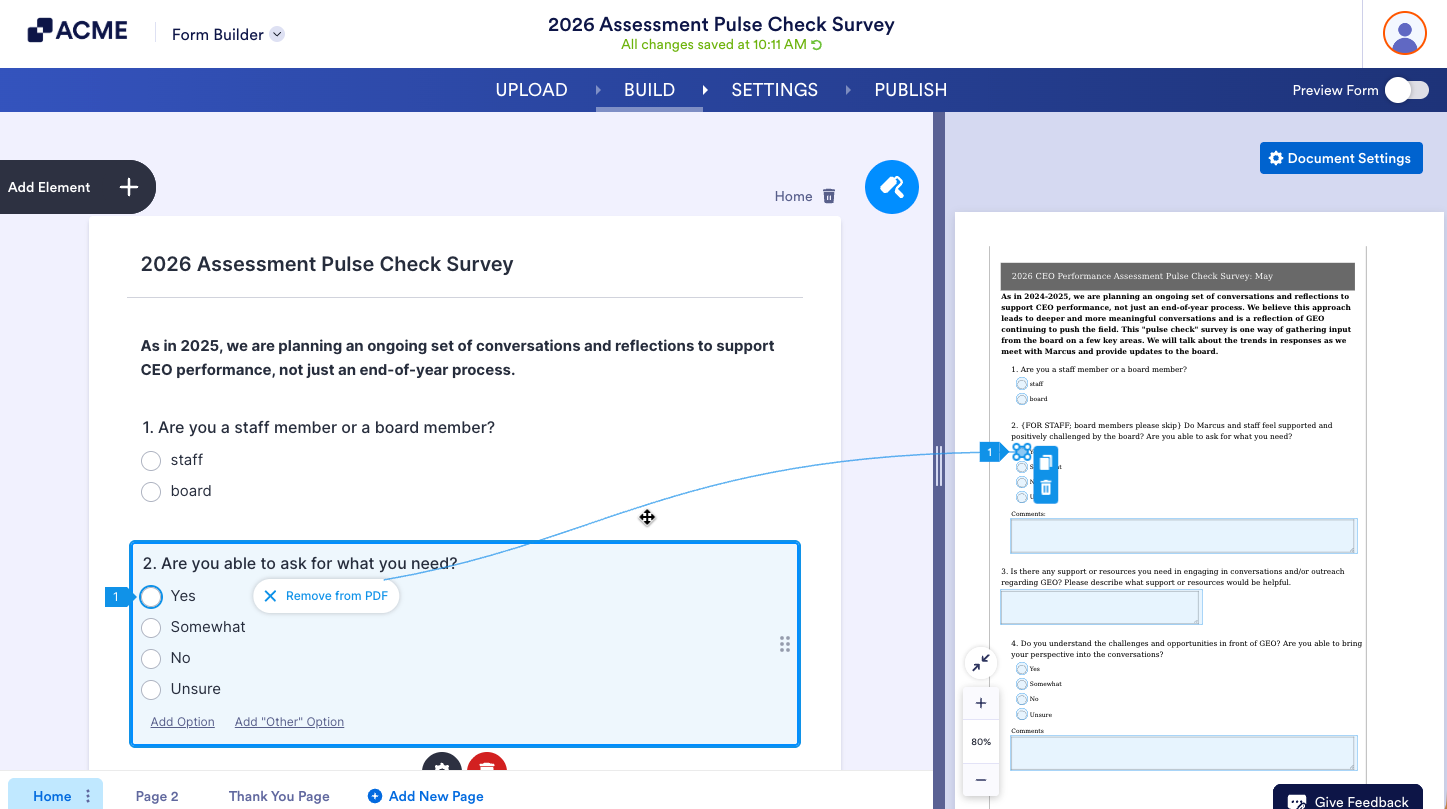Go to the UPLOAD step
The height and width of the screenshot is (809, 1447).
click(x=532, y=90)
